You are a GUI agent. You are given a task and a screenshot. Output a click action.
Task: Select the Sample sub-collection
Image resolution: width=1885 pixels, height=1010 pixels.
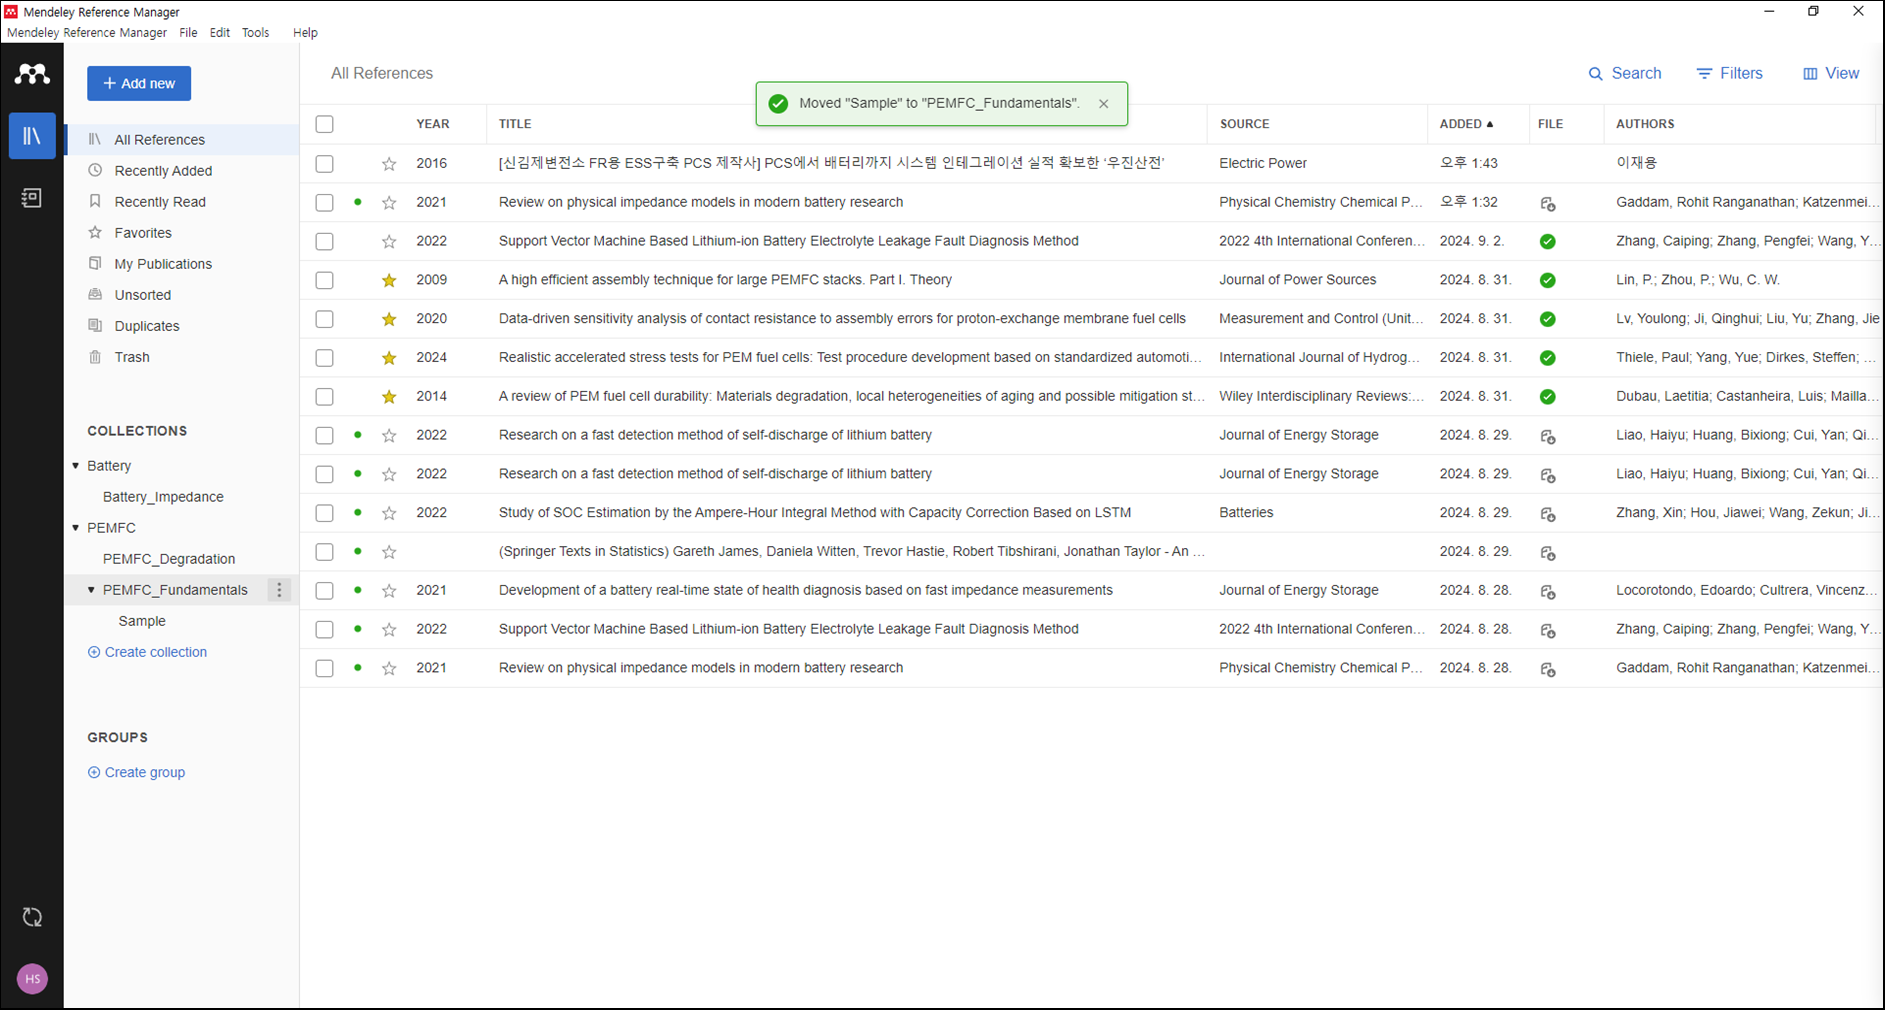[x=142, y=621]
